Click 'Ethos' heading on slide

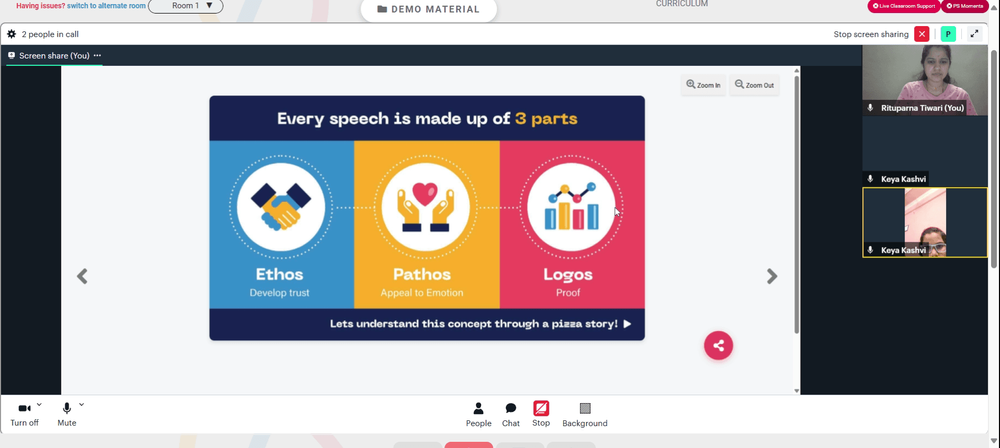tap(279, 274)
